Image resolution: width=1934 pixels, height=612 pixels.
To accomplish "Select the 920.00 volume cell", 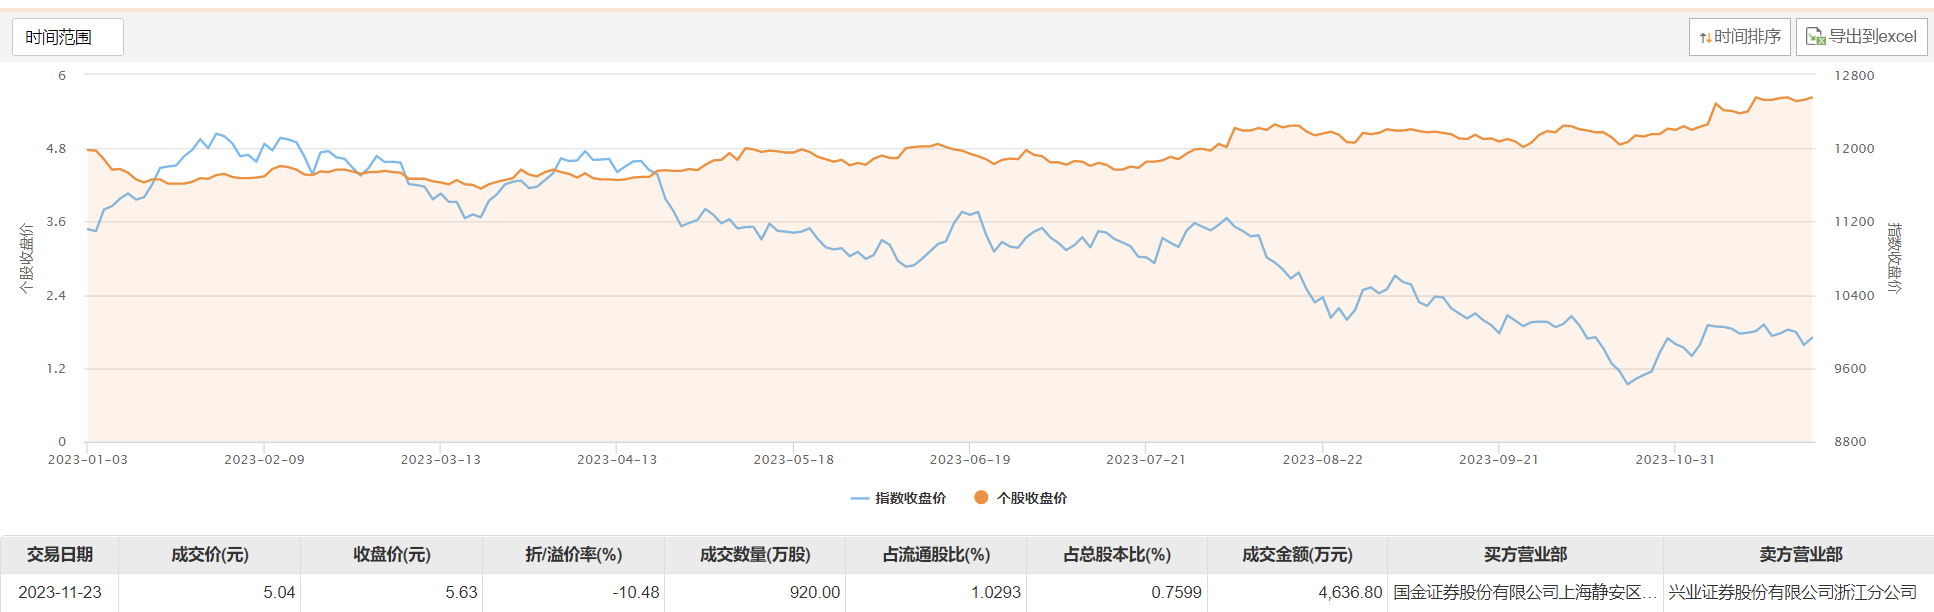I will tap(755, 592).
